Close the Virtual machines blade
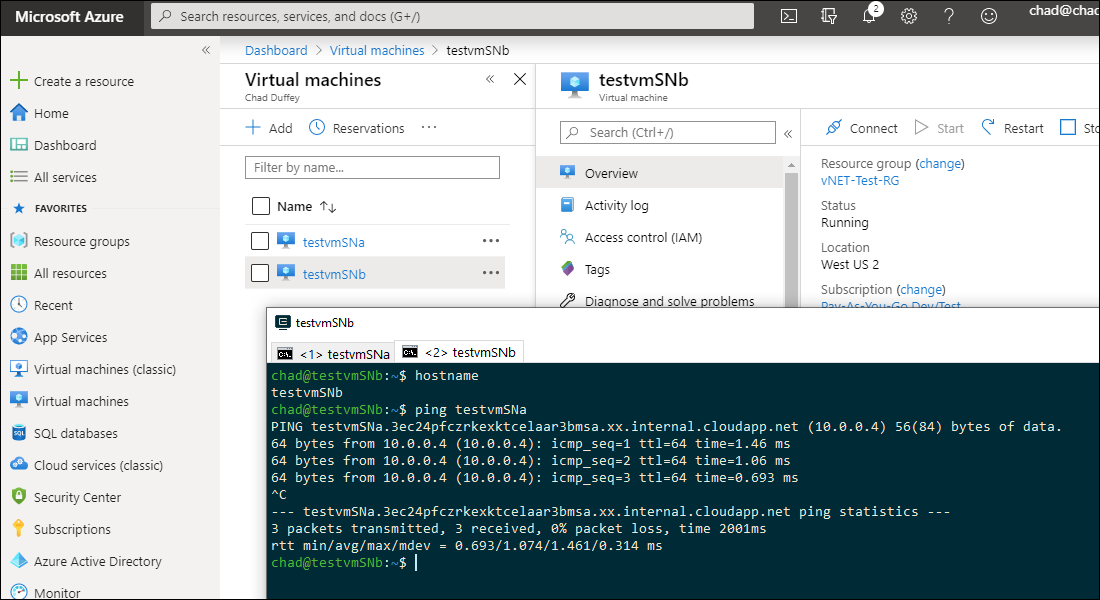This screenshot has height=600, width=1100. [520, 79]
